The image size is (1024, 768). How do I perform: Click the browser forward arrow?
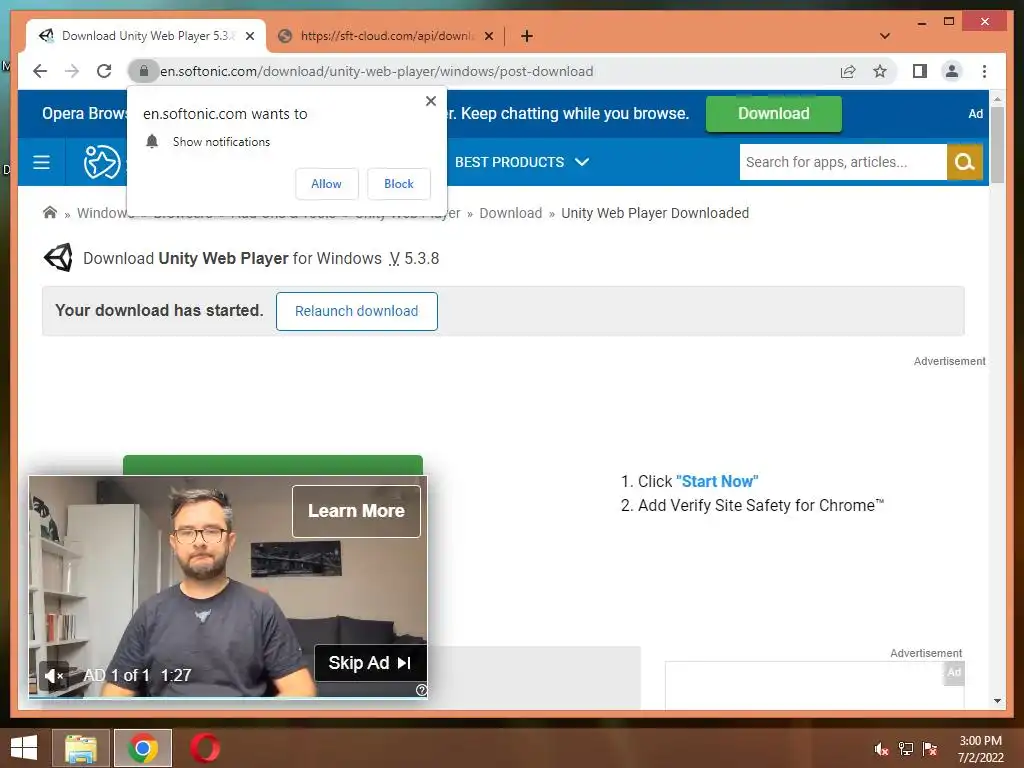point(72,71)
